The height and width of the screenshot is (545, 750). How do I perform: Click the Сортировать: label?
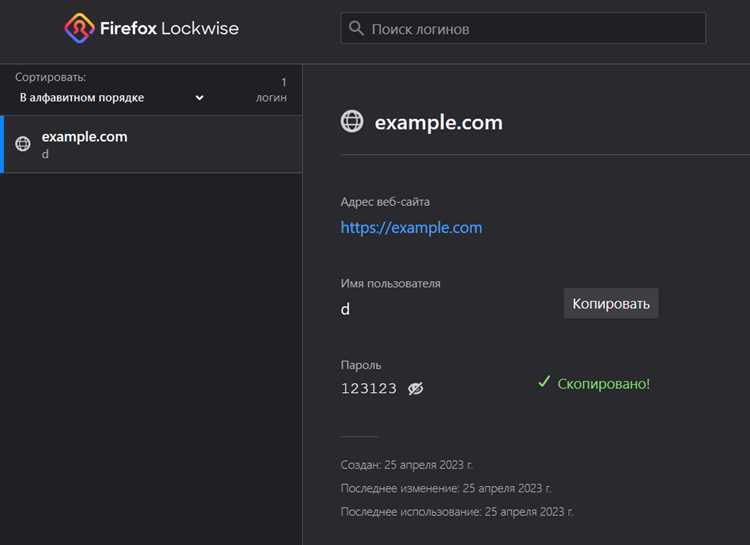tap(51, 77)
